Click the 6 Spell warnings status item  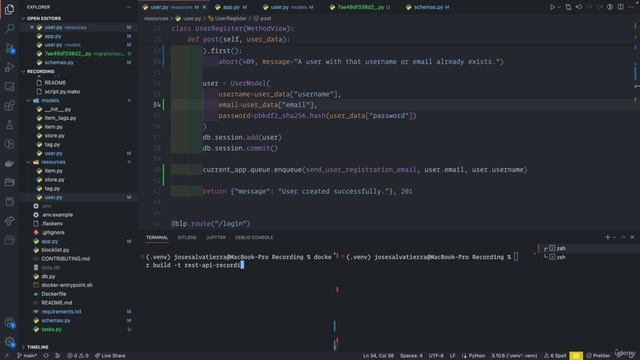coord(555,356)
